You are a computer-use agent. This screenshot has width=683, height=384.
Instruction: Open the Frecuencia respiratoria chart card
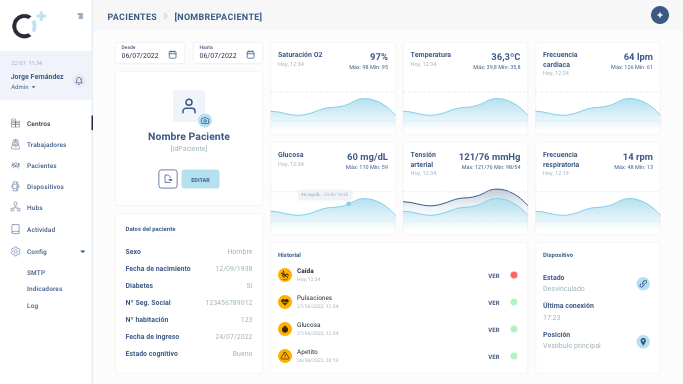pos(598,189)
